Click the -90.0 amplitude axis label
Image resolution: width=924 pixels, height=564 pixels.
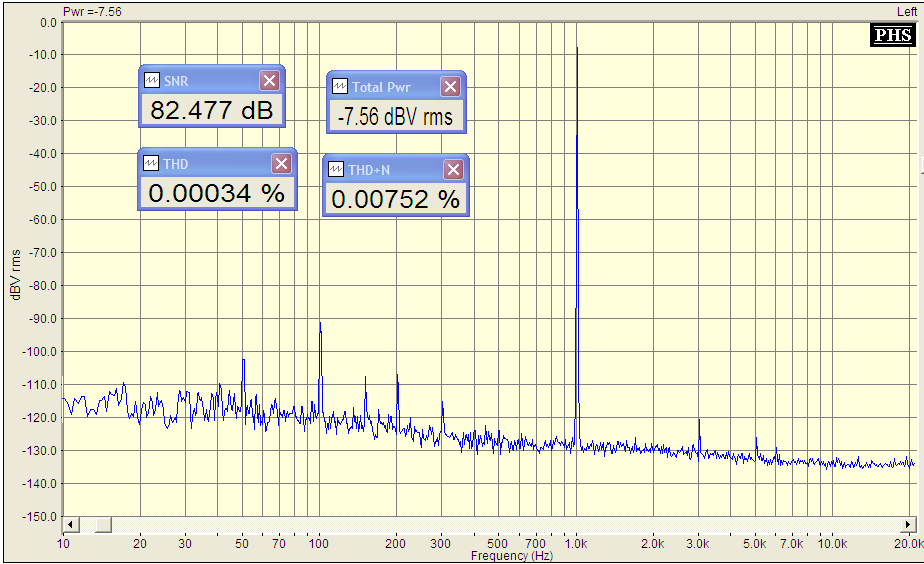coord(42,318)
